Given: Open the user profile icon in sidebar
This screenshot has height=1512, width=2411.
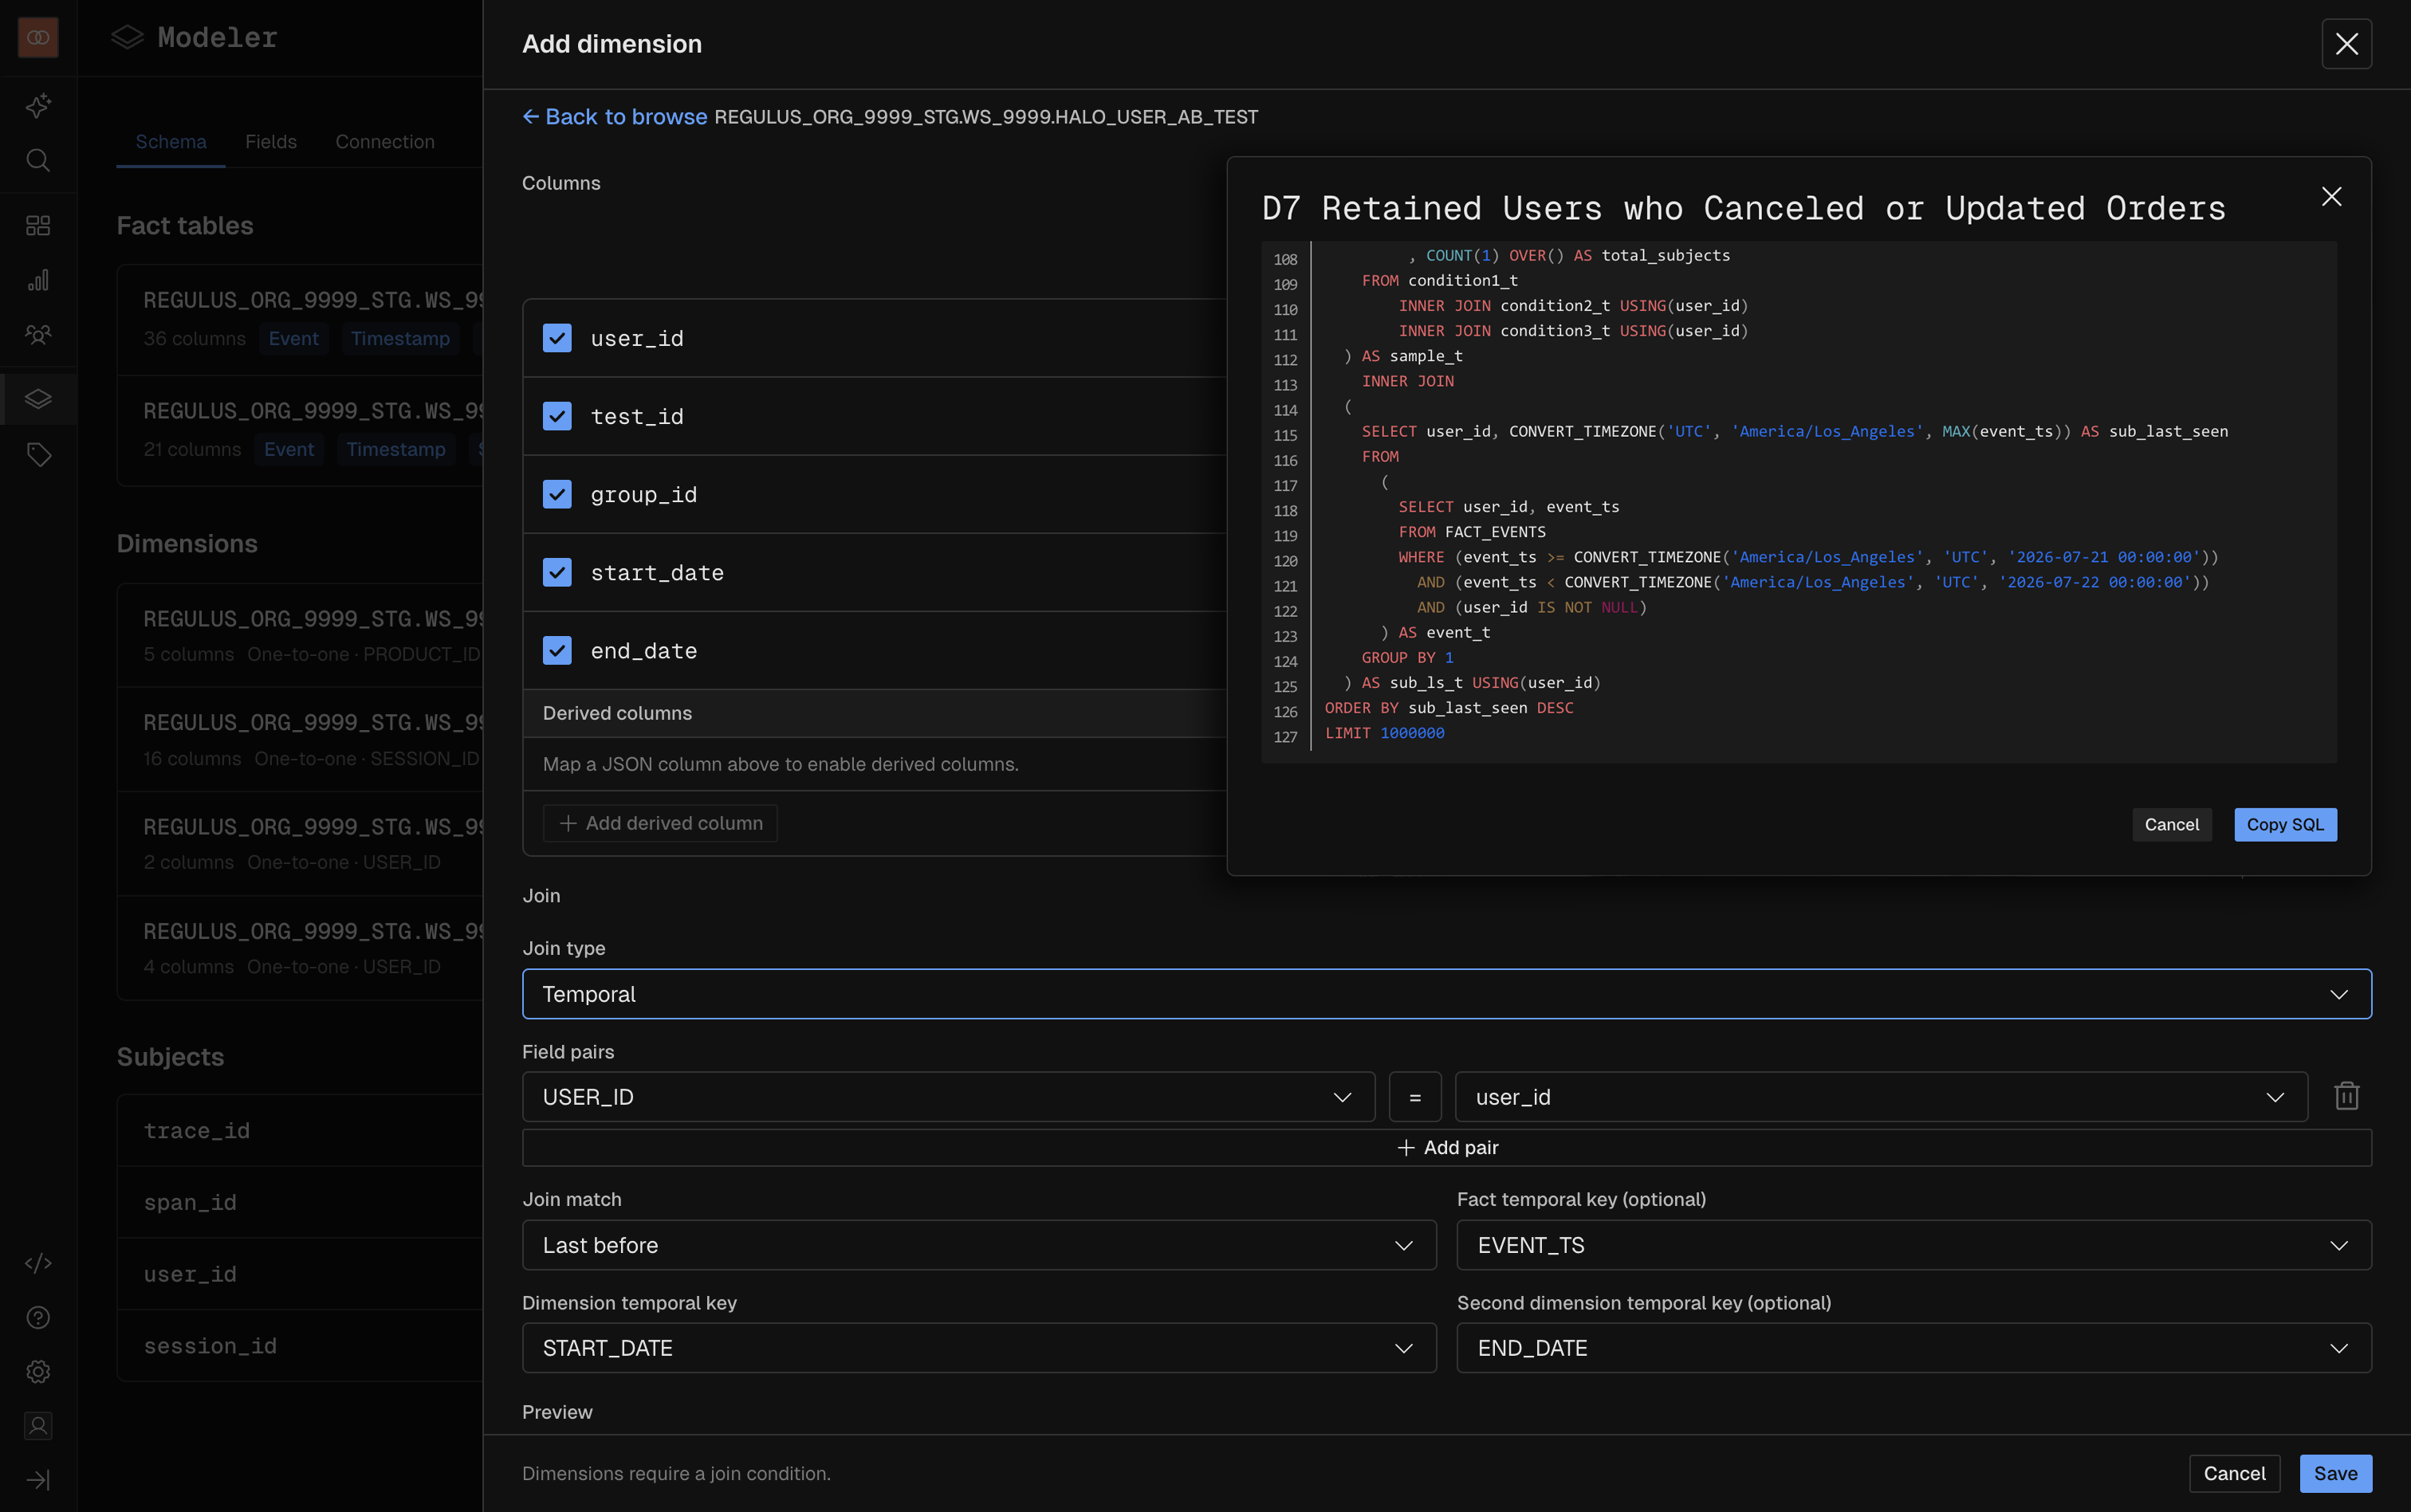Looking at the screenshot, I should click(38, 1426).
